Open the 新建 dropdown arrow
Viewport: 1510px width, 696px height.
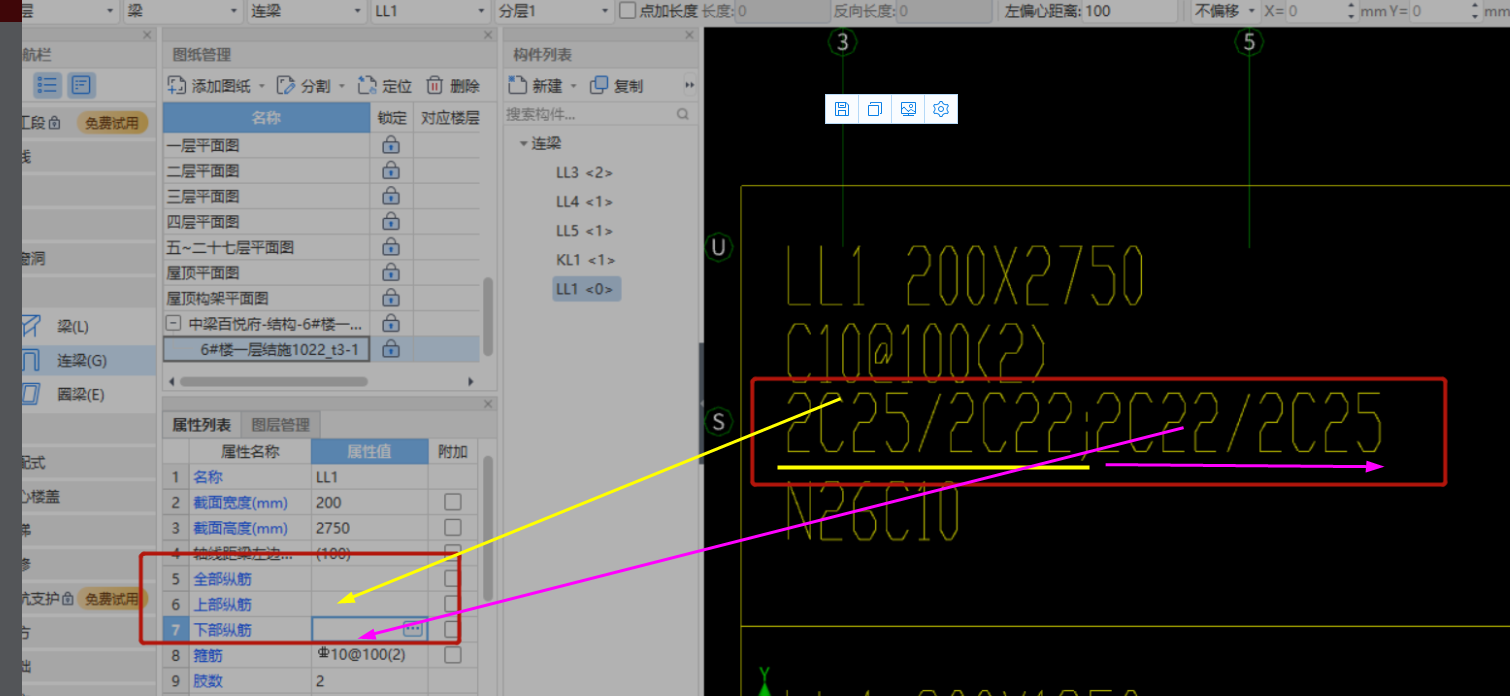click(x=573, y=86)
